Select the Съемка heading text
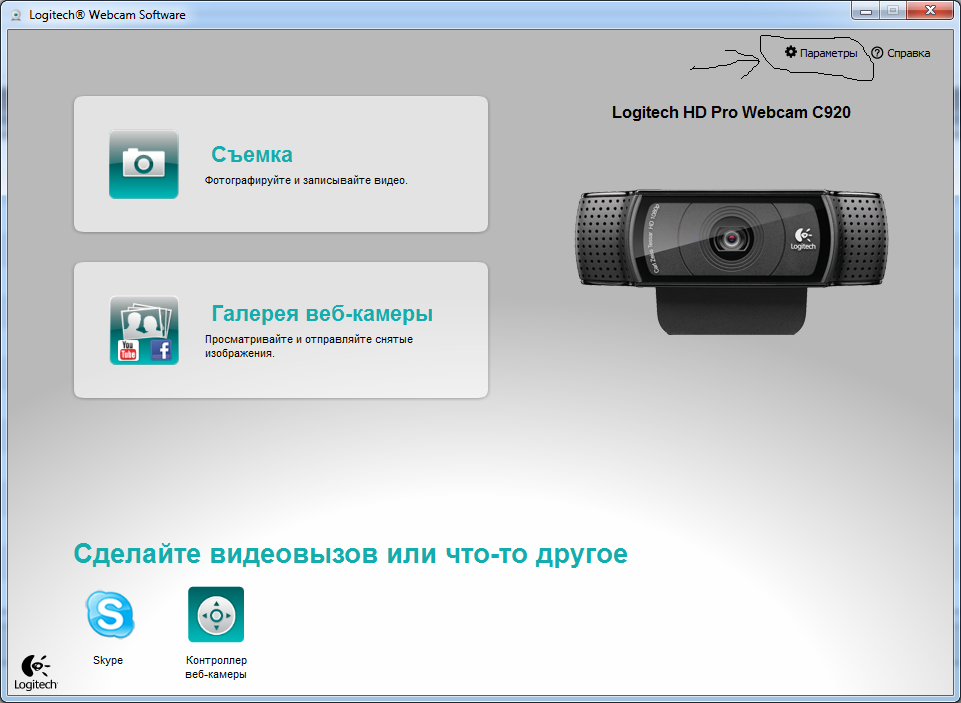 pyautogui.click(x=252, y=155)
